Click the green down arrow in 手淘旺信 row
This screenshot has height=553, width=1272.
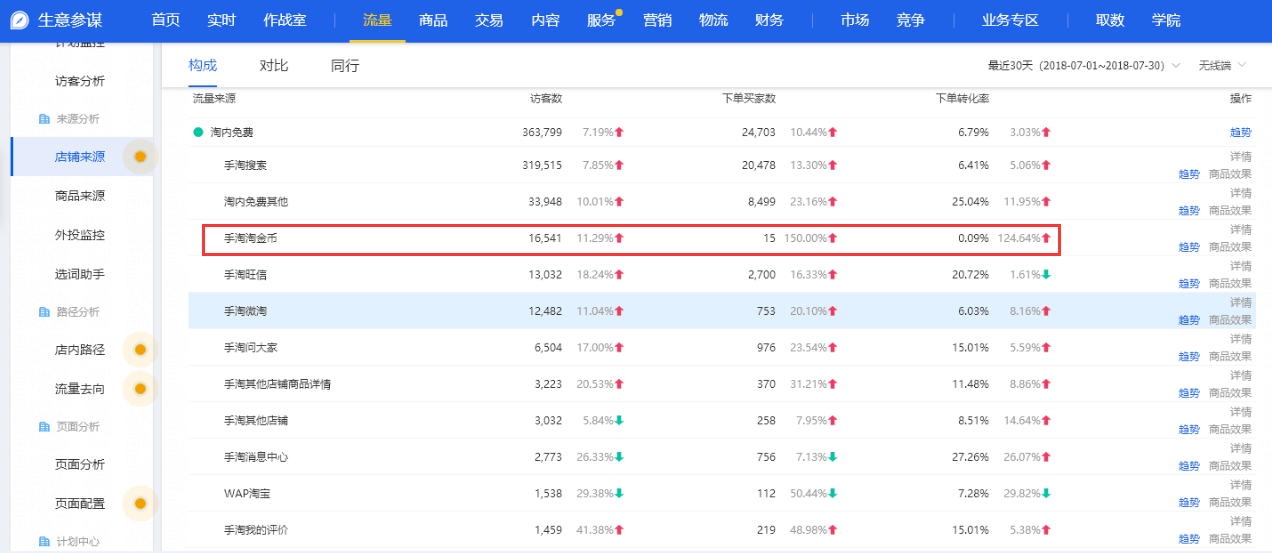coord(1046,275)
